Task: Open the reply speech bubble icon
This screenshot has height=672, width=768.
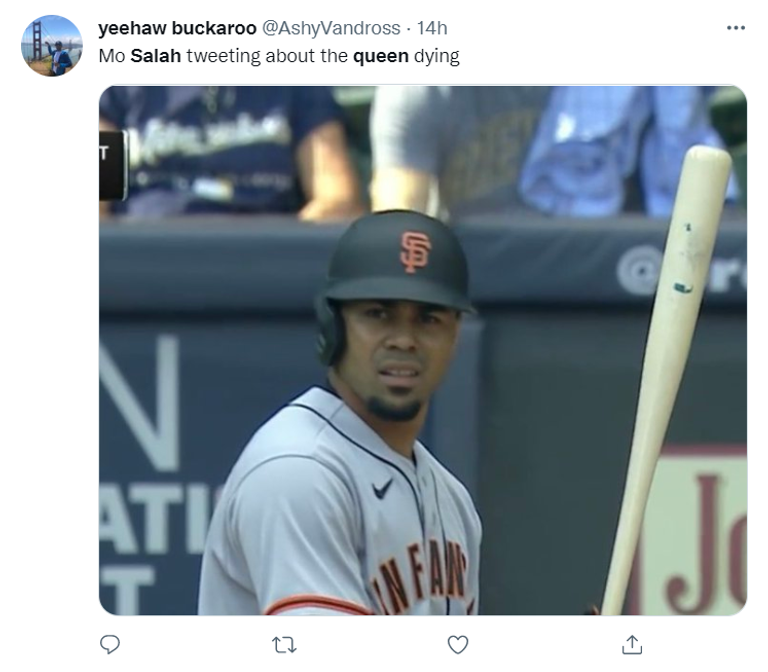Action: 110,645
